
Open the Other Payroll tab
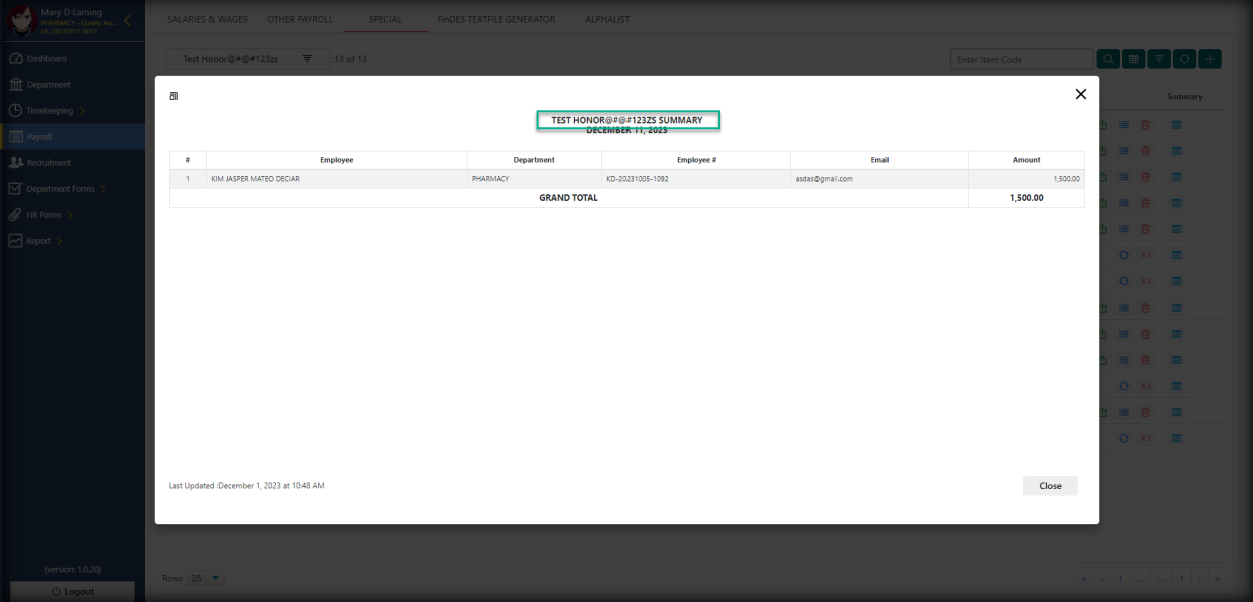[299, 19]
